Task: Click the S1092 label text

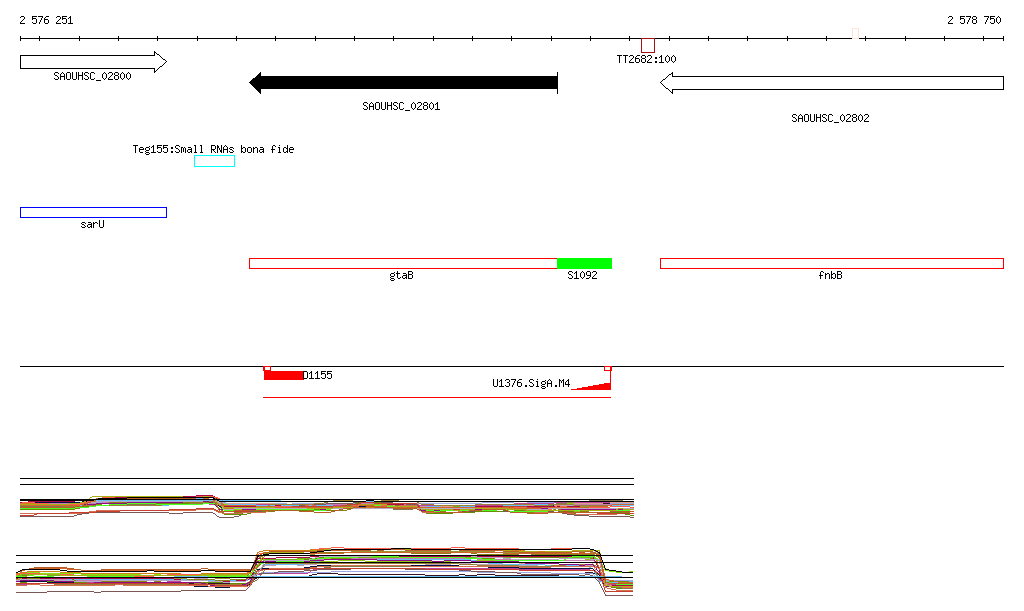Action: pyautogui.click(x=582, y=275)
